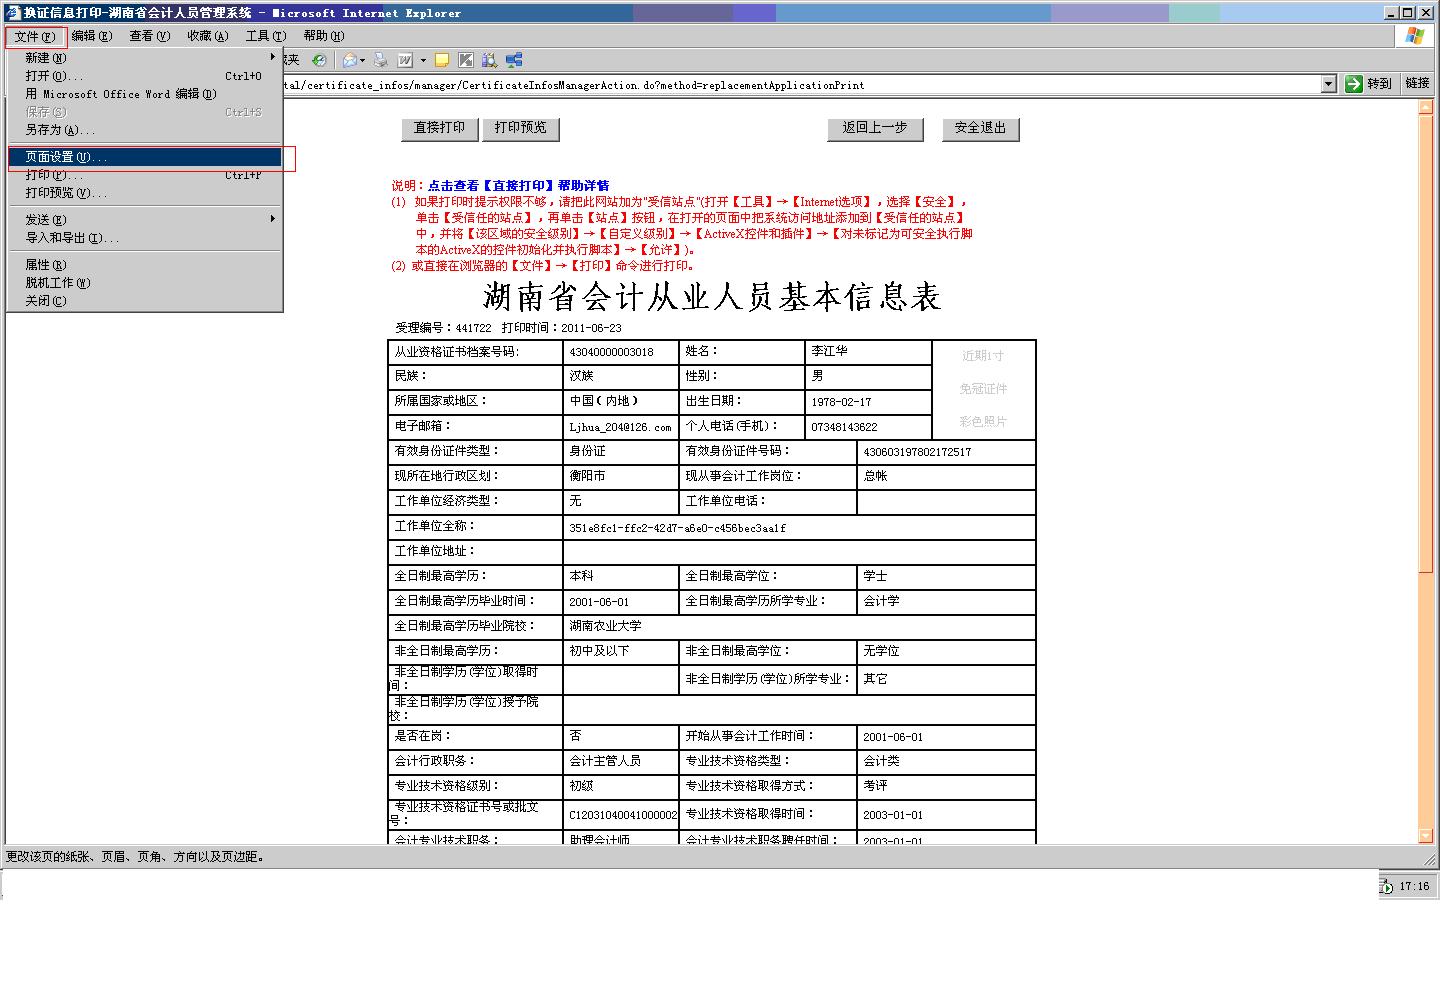Click the yellow note toolbar icon
The width and height of the screenshot is (1440, 1008).
(x=441, y=60)
